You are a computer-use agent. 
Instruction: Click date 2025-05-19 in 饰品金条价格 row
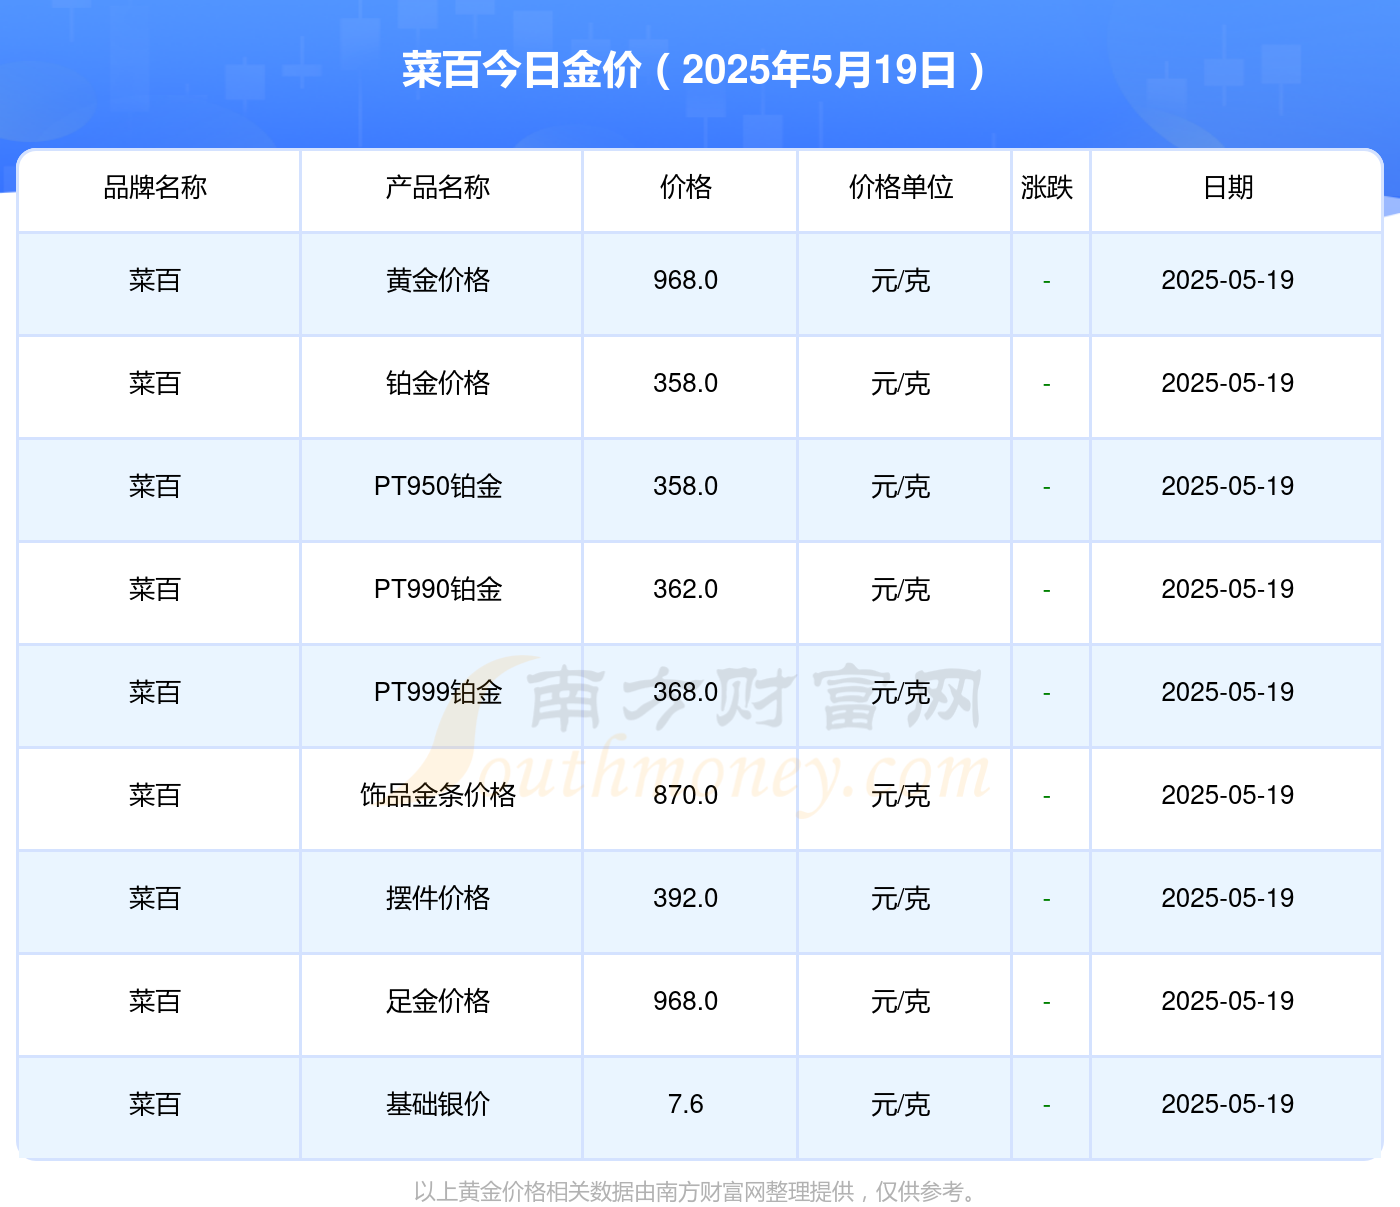click(1228, 795)
